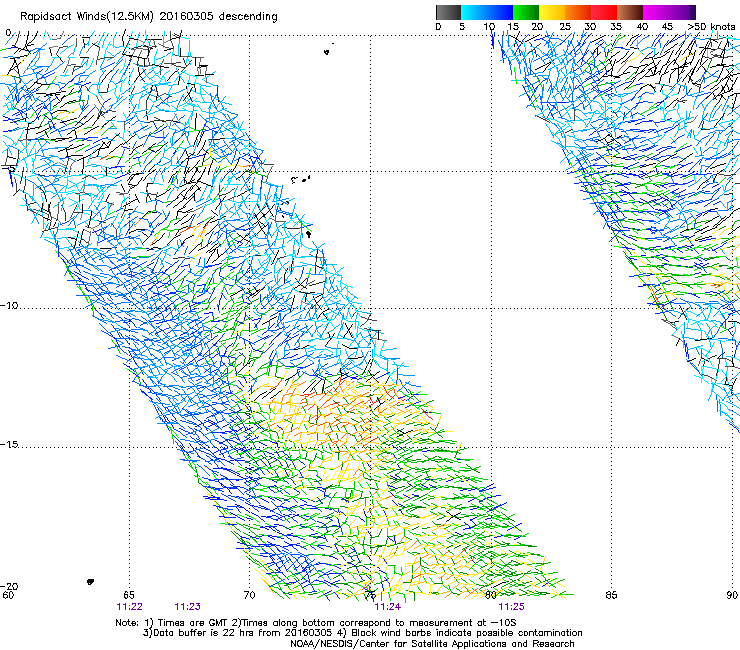
Task: Click the '60' longitude axis label
Action: [x=8, y=595]
